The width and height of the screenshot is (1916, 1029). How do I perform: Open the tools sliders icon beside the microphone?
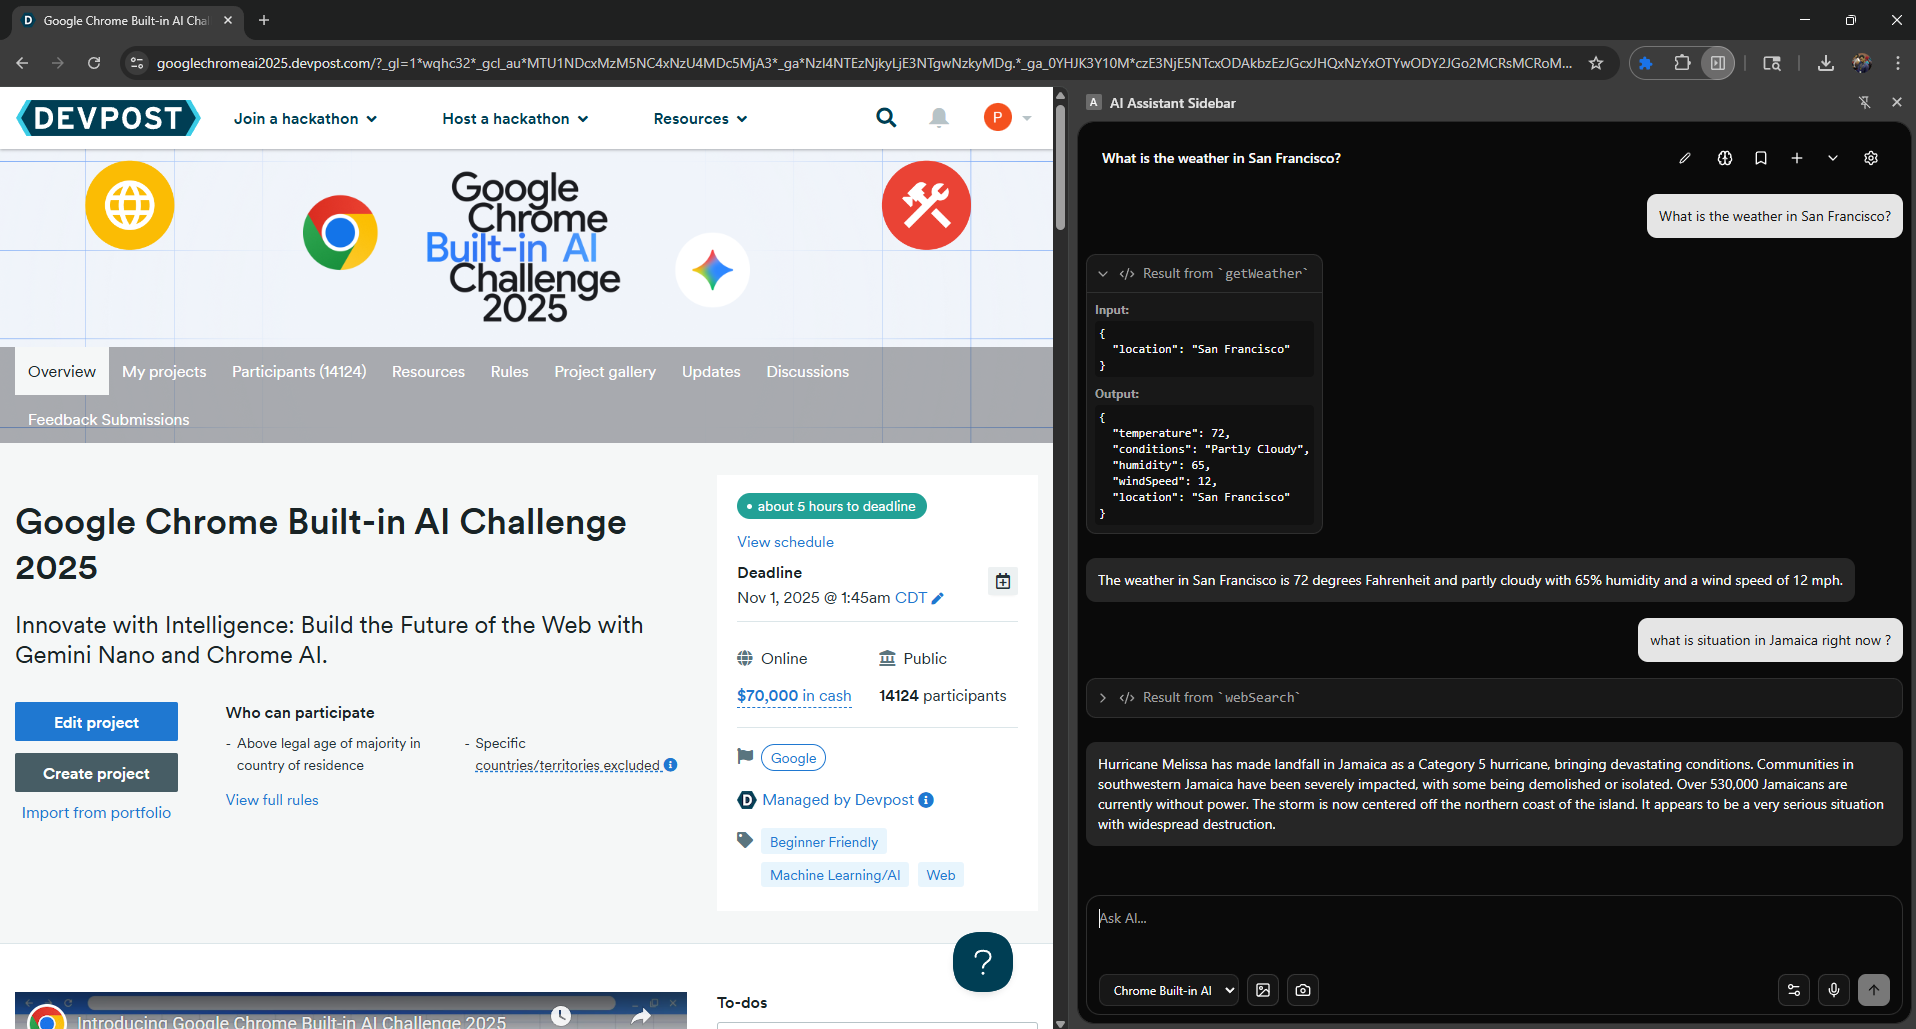1794,990
